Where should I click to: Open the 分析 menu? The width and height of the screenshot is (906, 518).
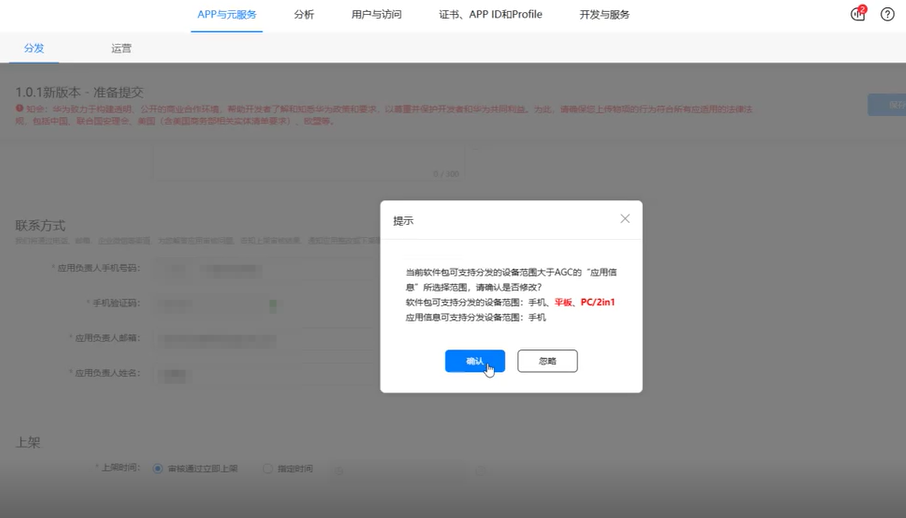(x=304, y=15)
